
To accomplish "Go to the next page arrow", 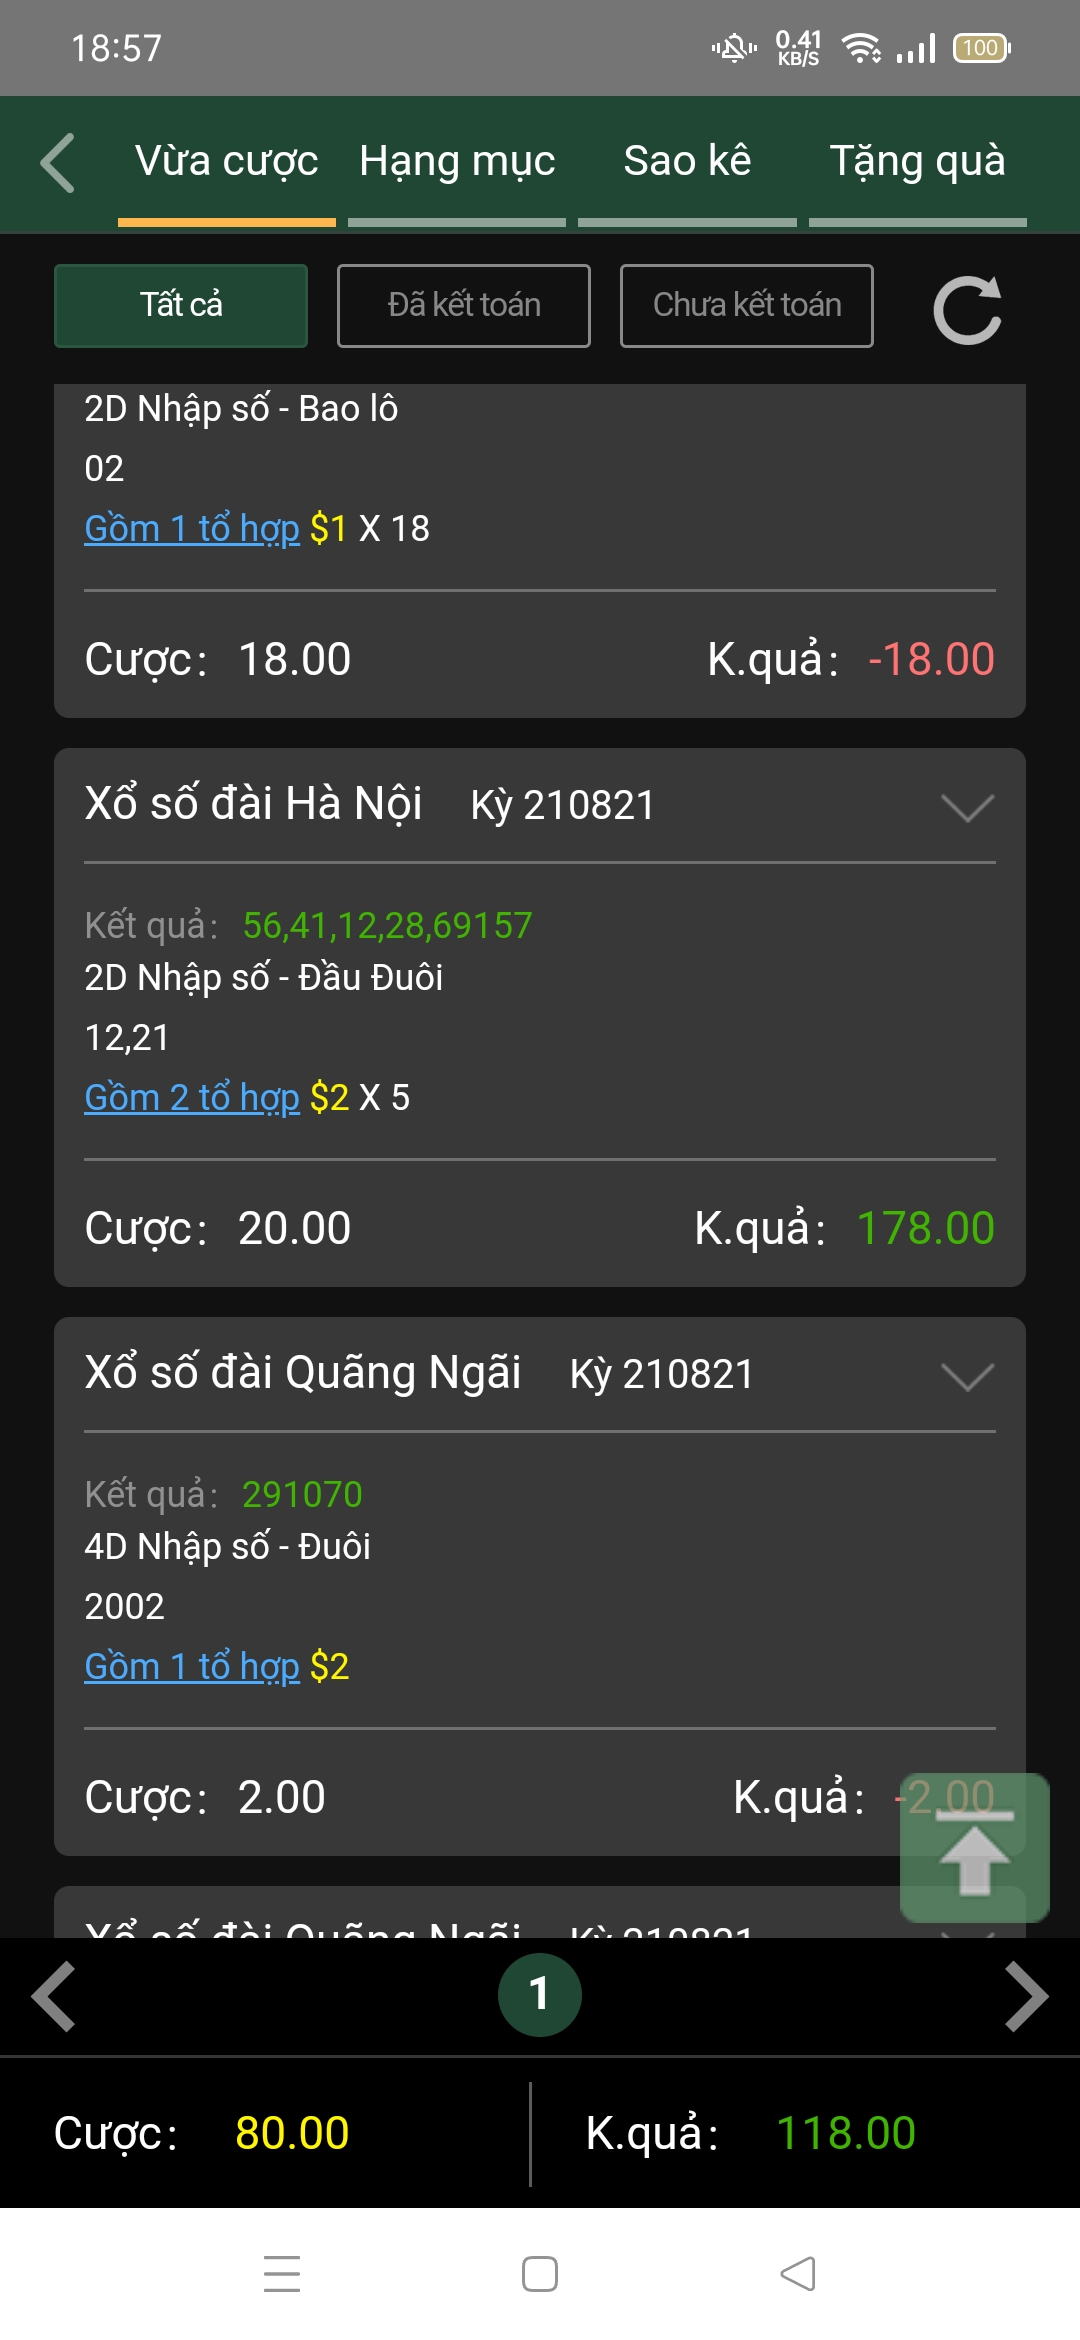I will coord(1026,1997).
